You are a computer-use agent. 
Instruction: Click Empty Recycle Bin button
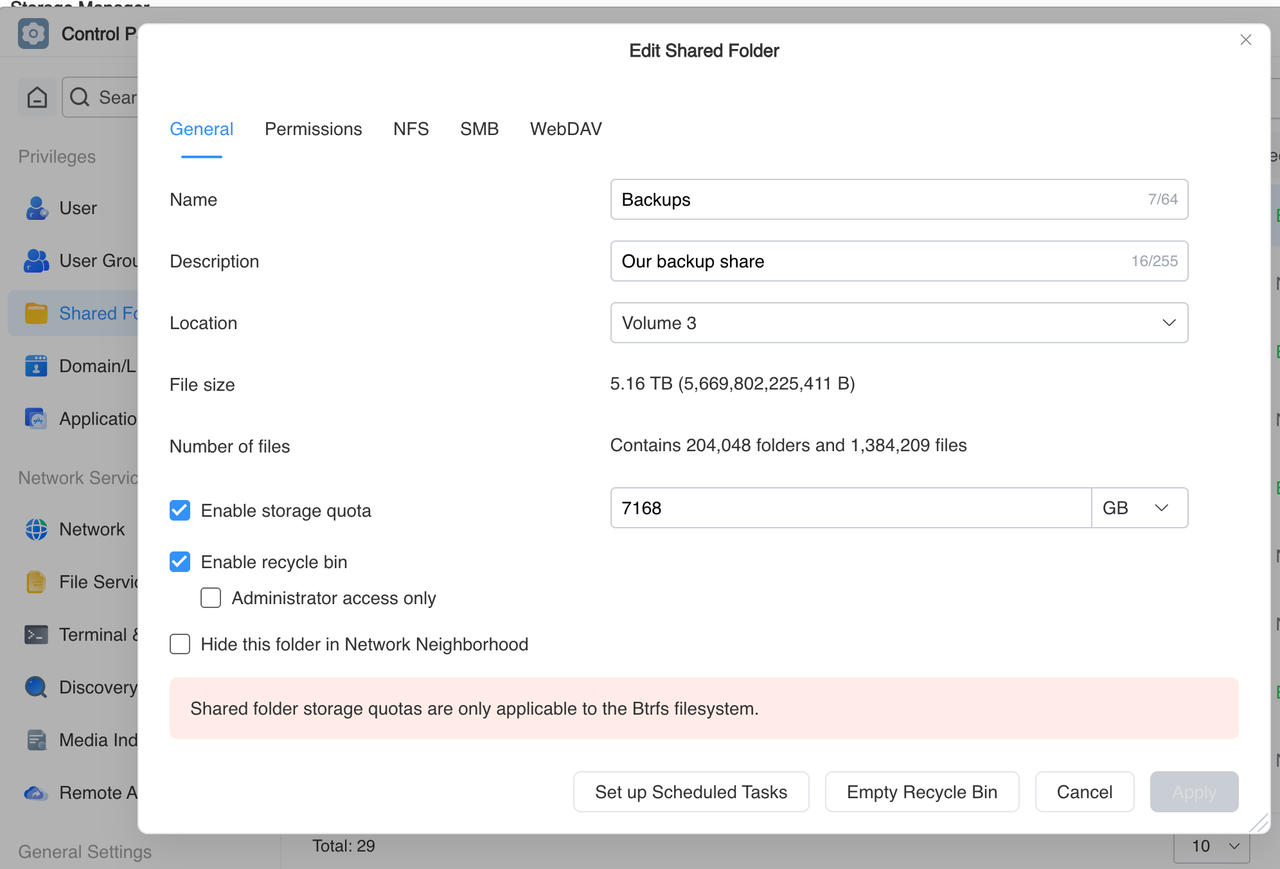922,792
